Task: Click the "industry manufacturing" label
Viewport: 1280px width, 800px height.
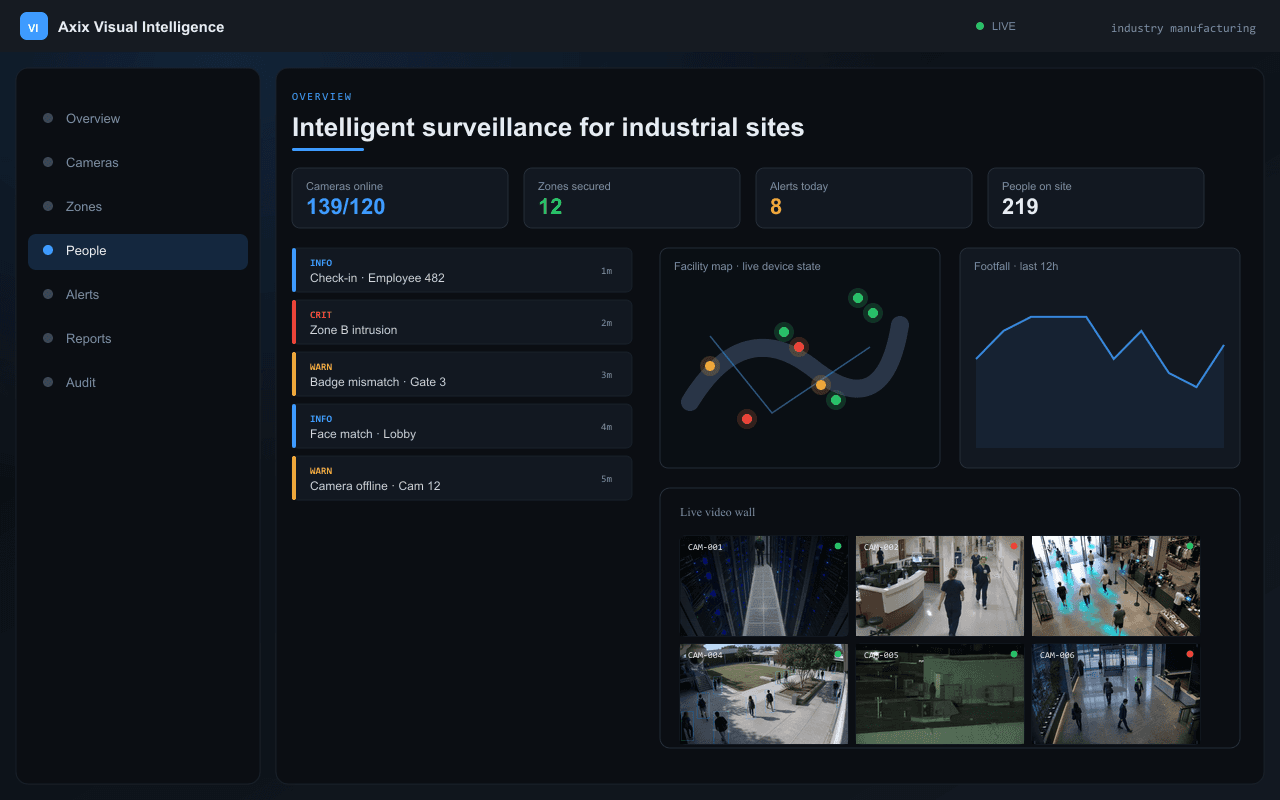Action: click(x=1183, y=28)
